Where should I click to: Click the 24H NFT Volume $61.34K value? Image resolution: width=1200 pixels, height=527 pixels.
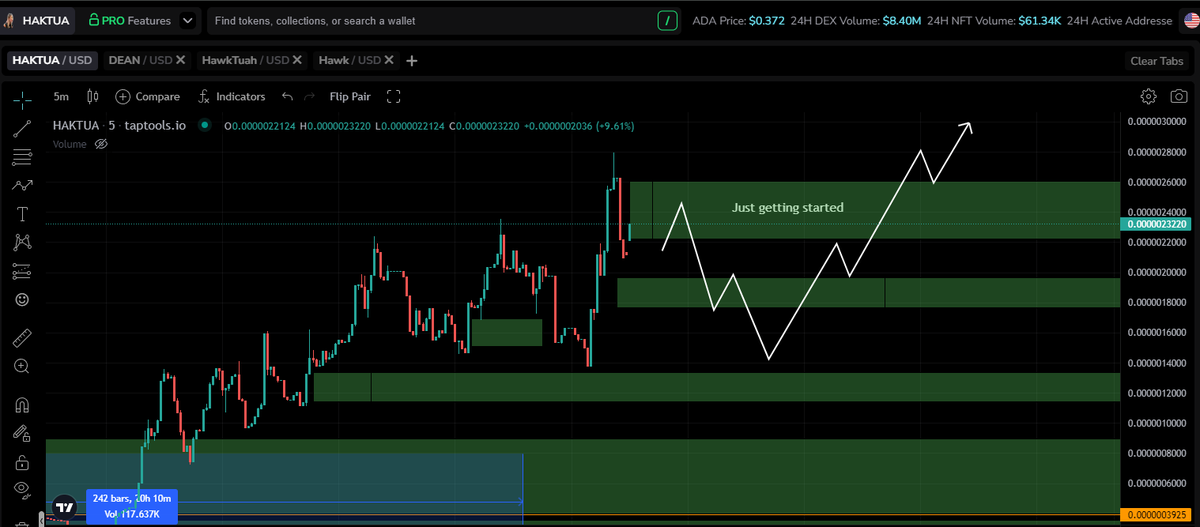click(1039, 20)
